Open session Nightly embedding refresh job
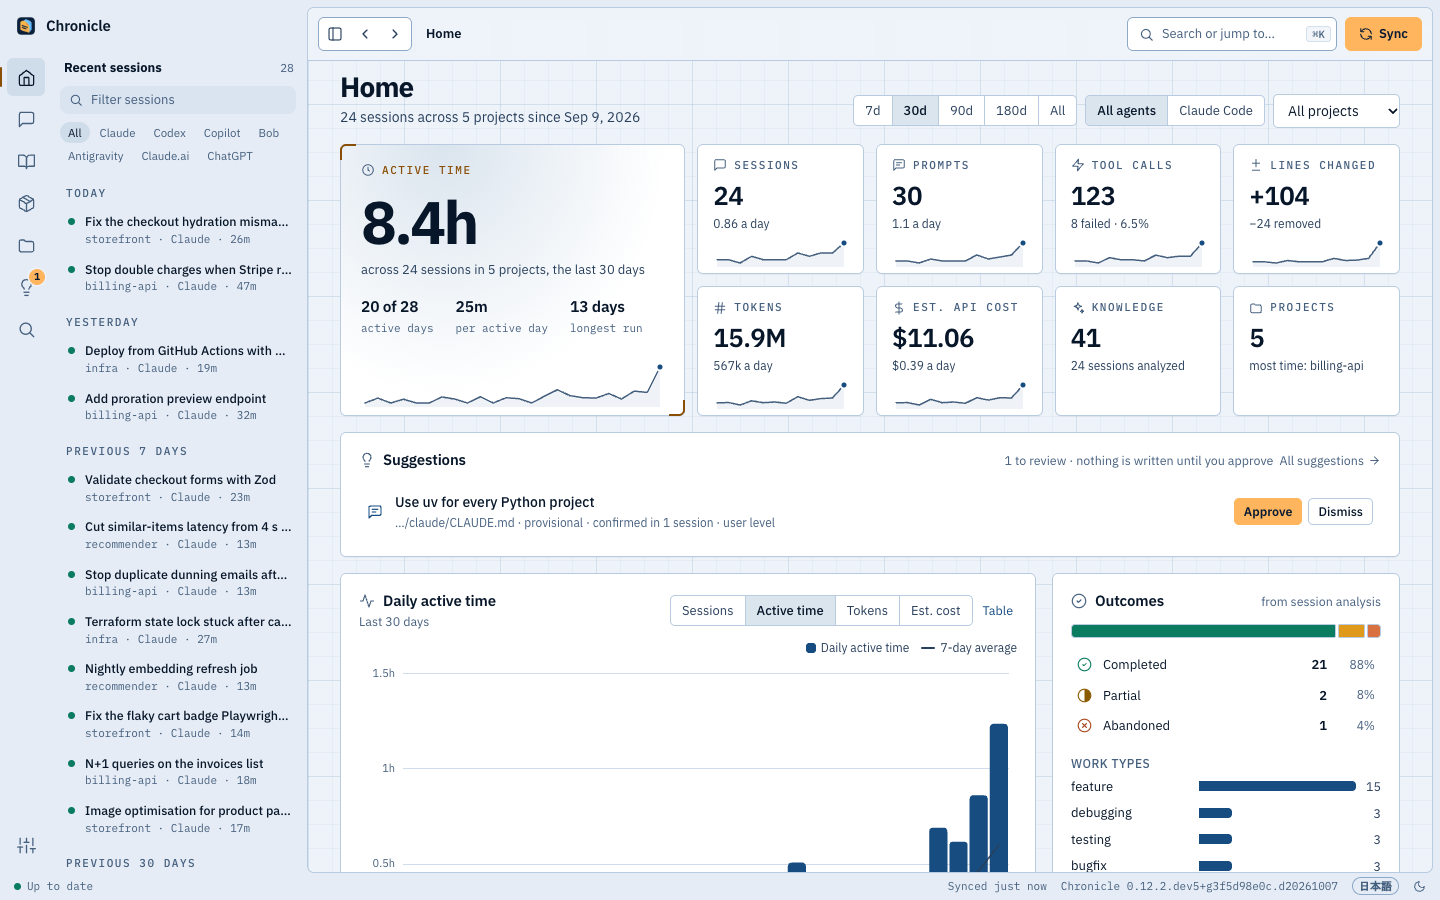 point(178,677)
